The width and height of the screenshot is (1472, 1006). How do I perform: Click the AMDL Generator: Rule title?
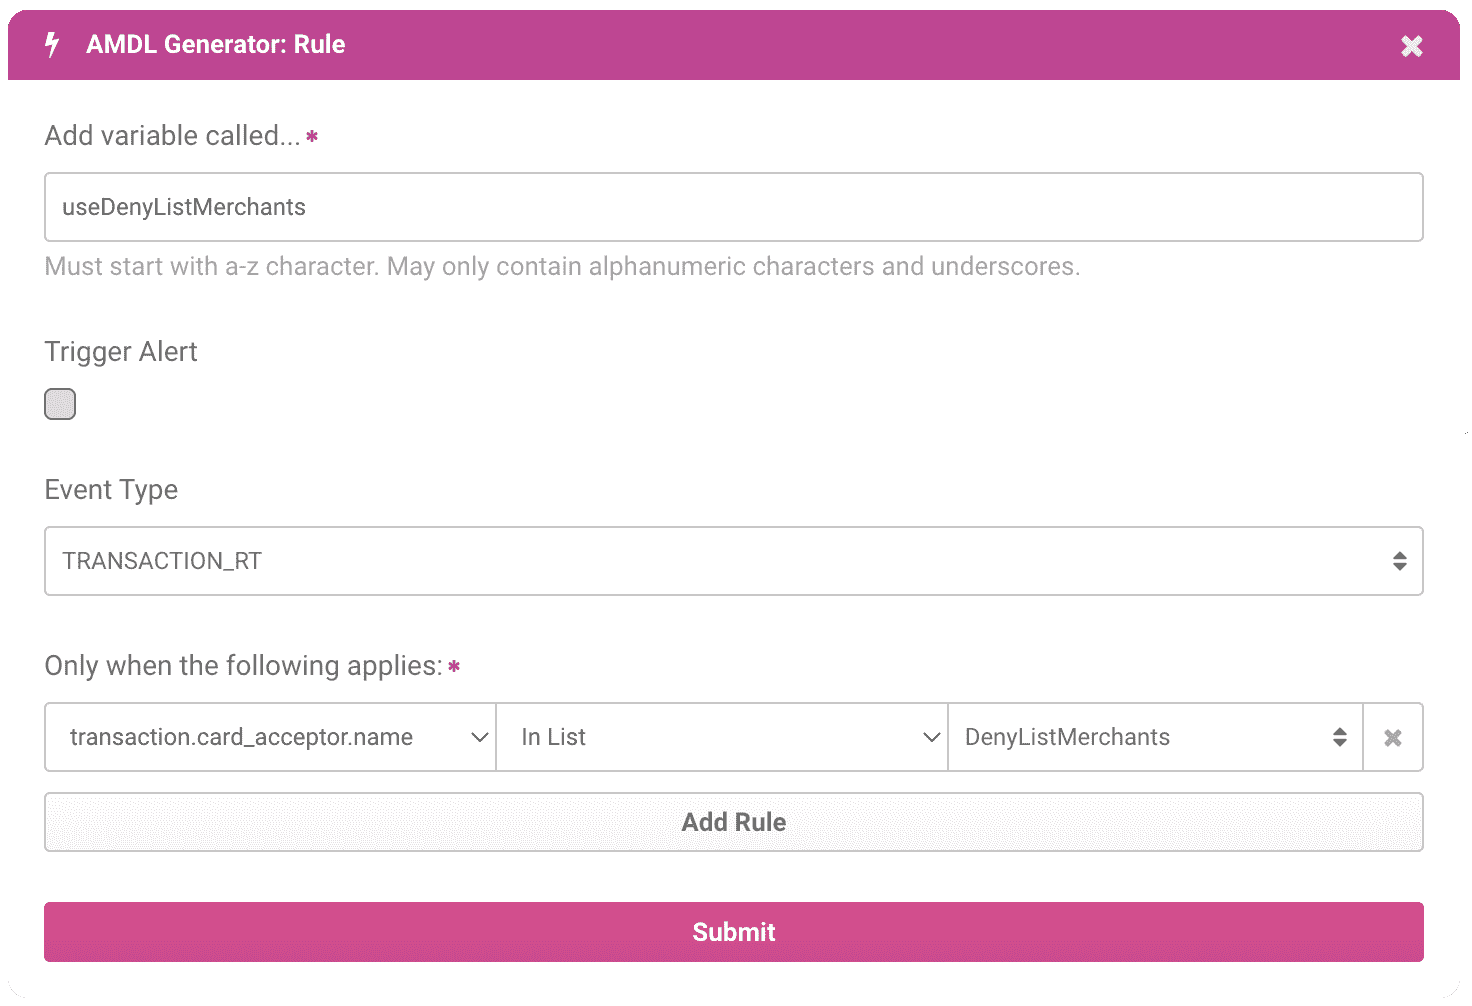click(x=215, y=45)
